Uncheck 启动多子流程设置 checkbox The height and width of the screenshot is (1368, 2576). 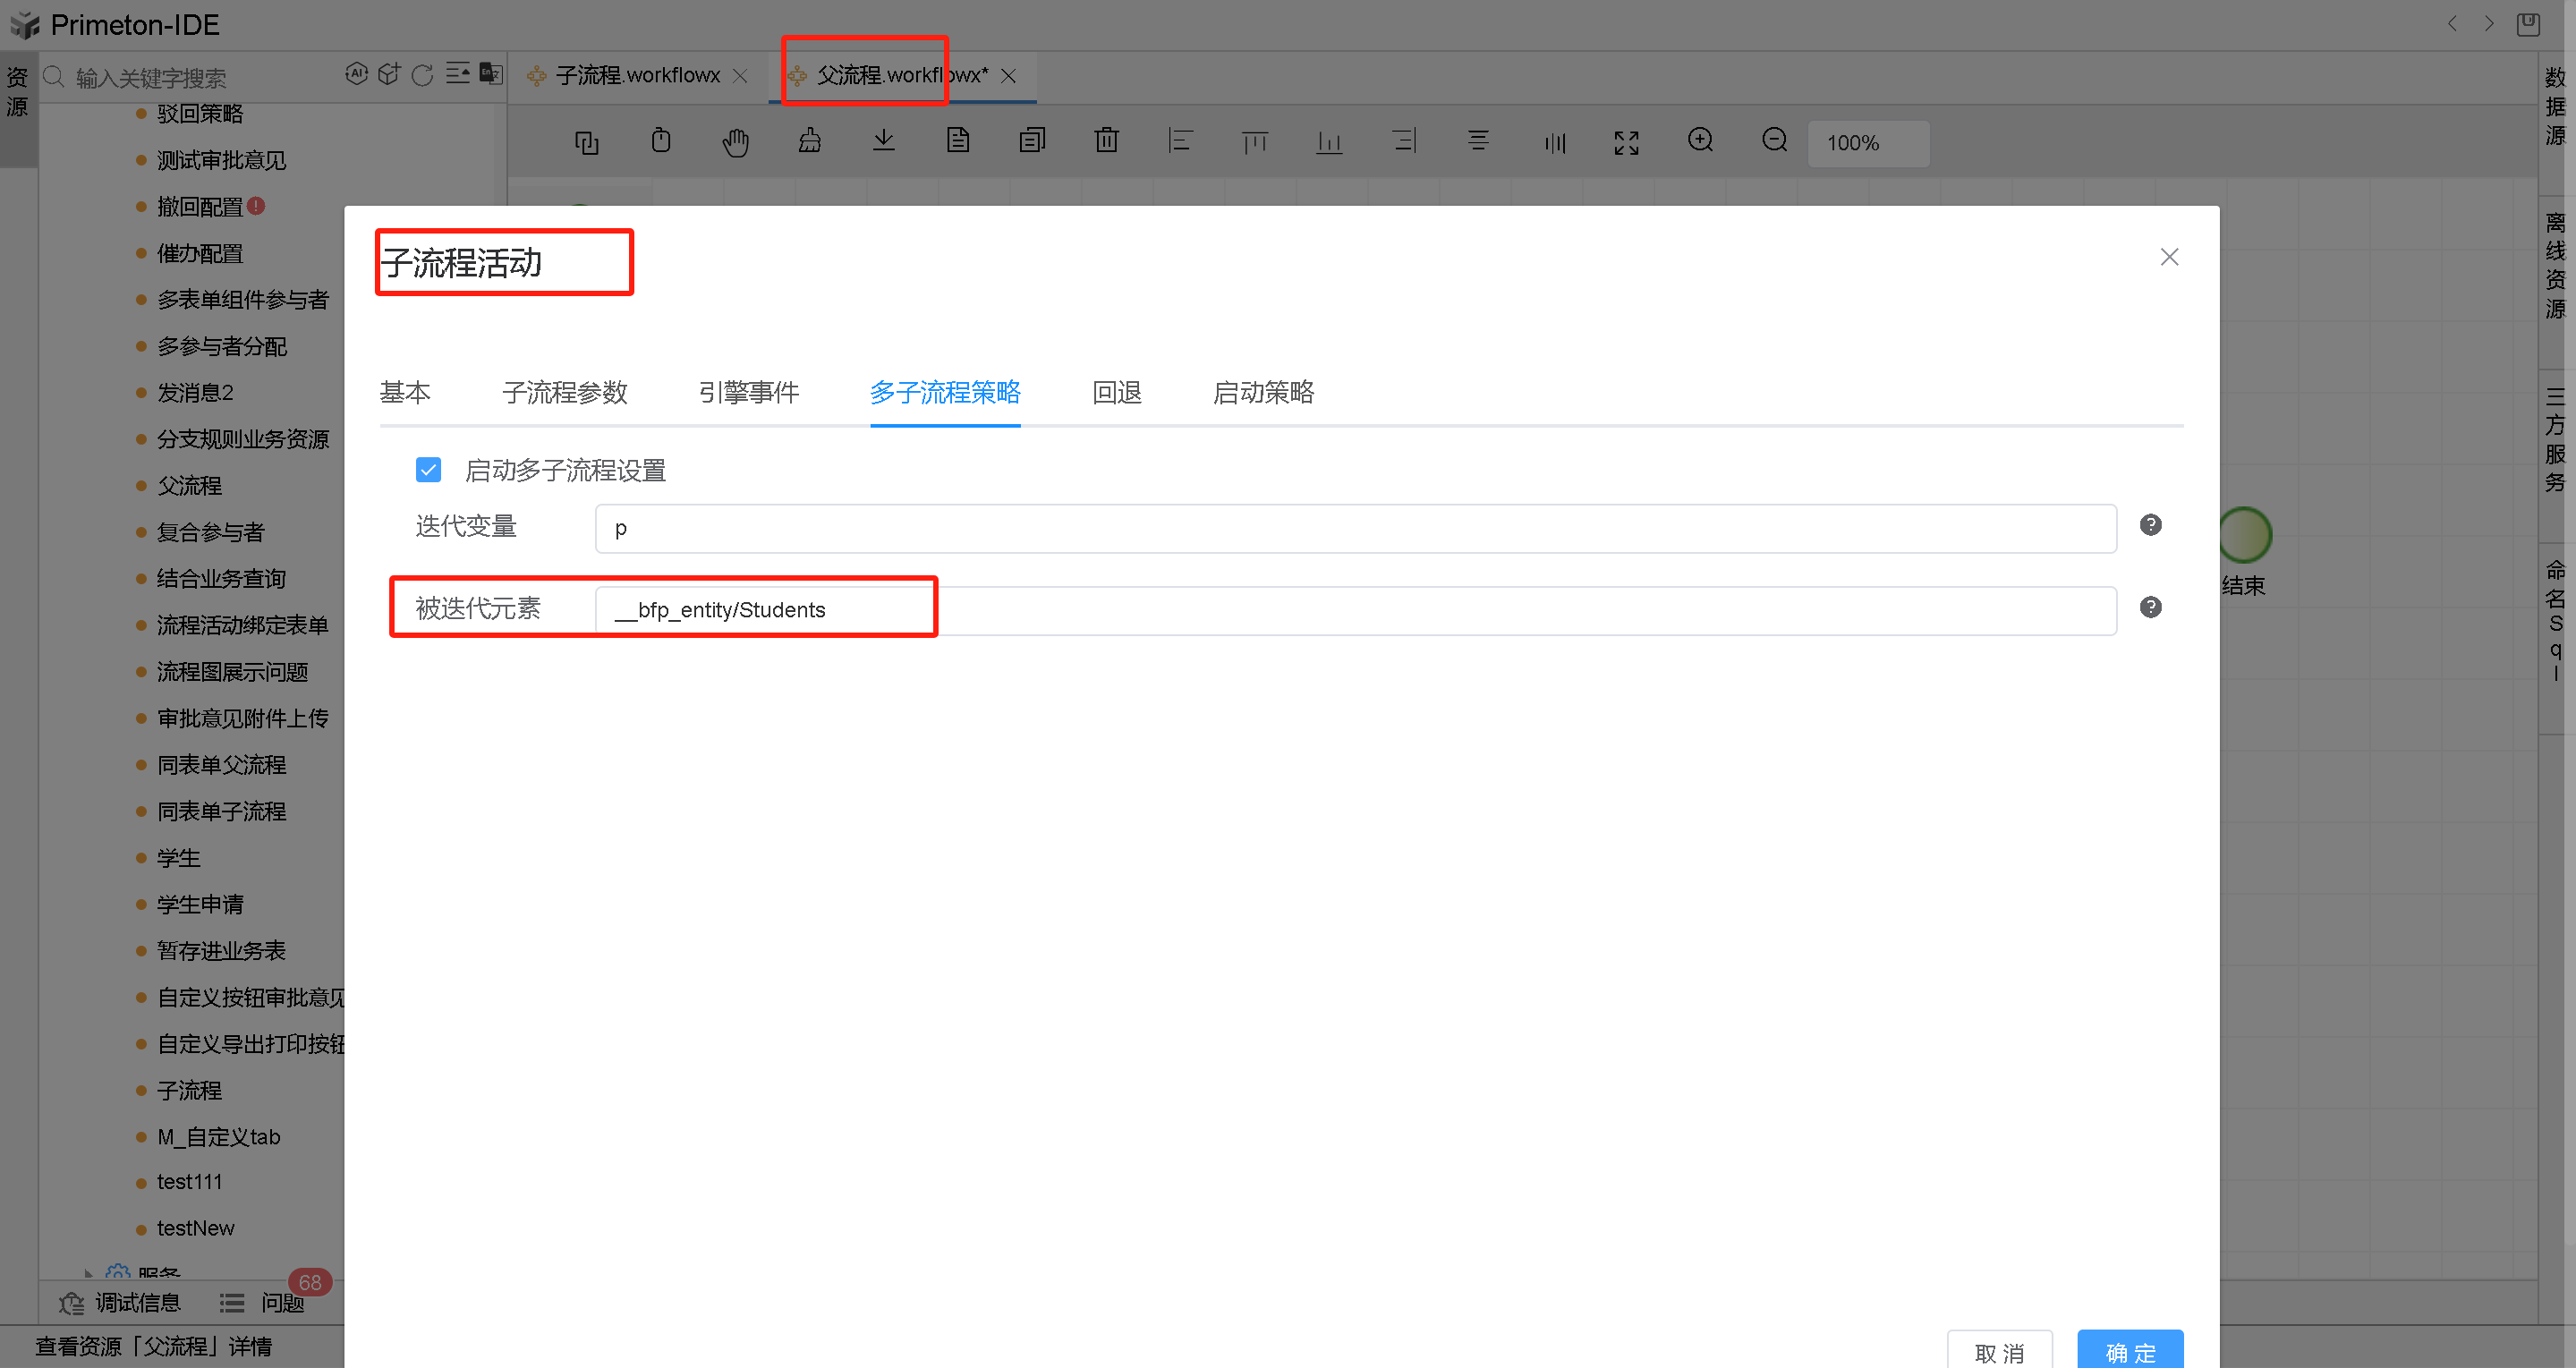[428, 470]
